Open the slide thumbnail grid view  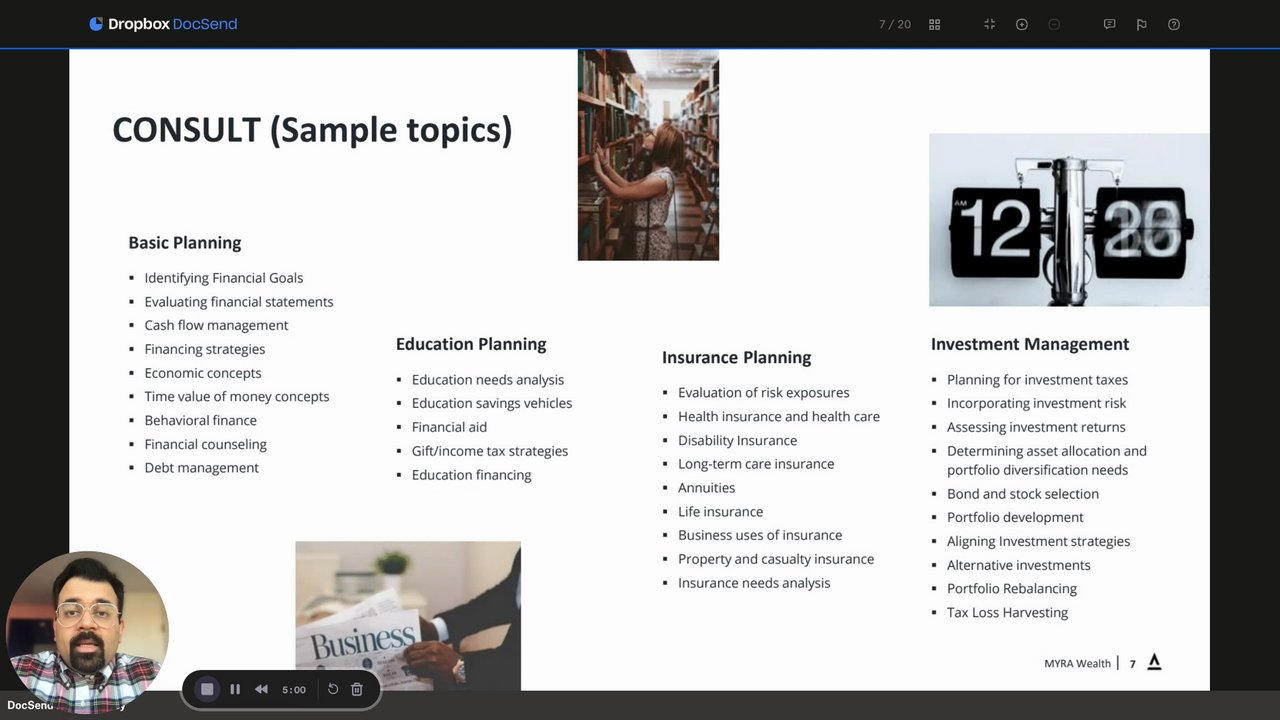(934, 24)
